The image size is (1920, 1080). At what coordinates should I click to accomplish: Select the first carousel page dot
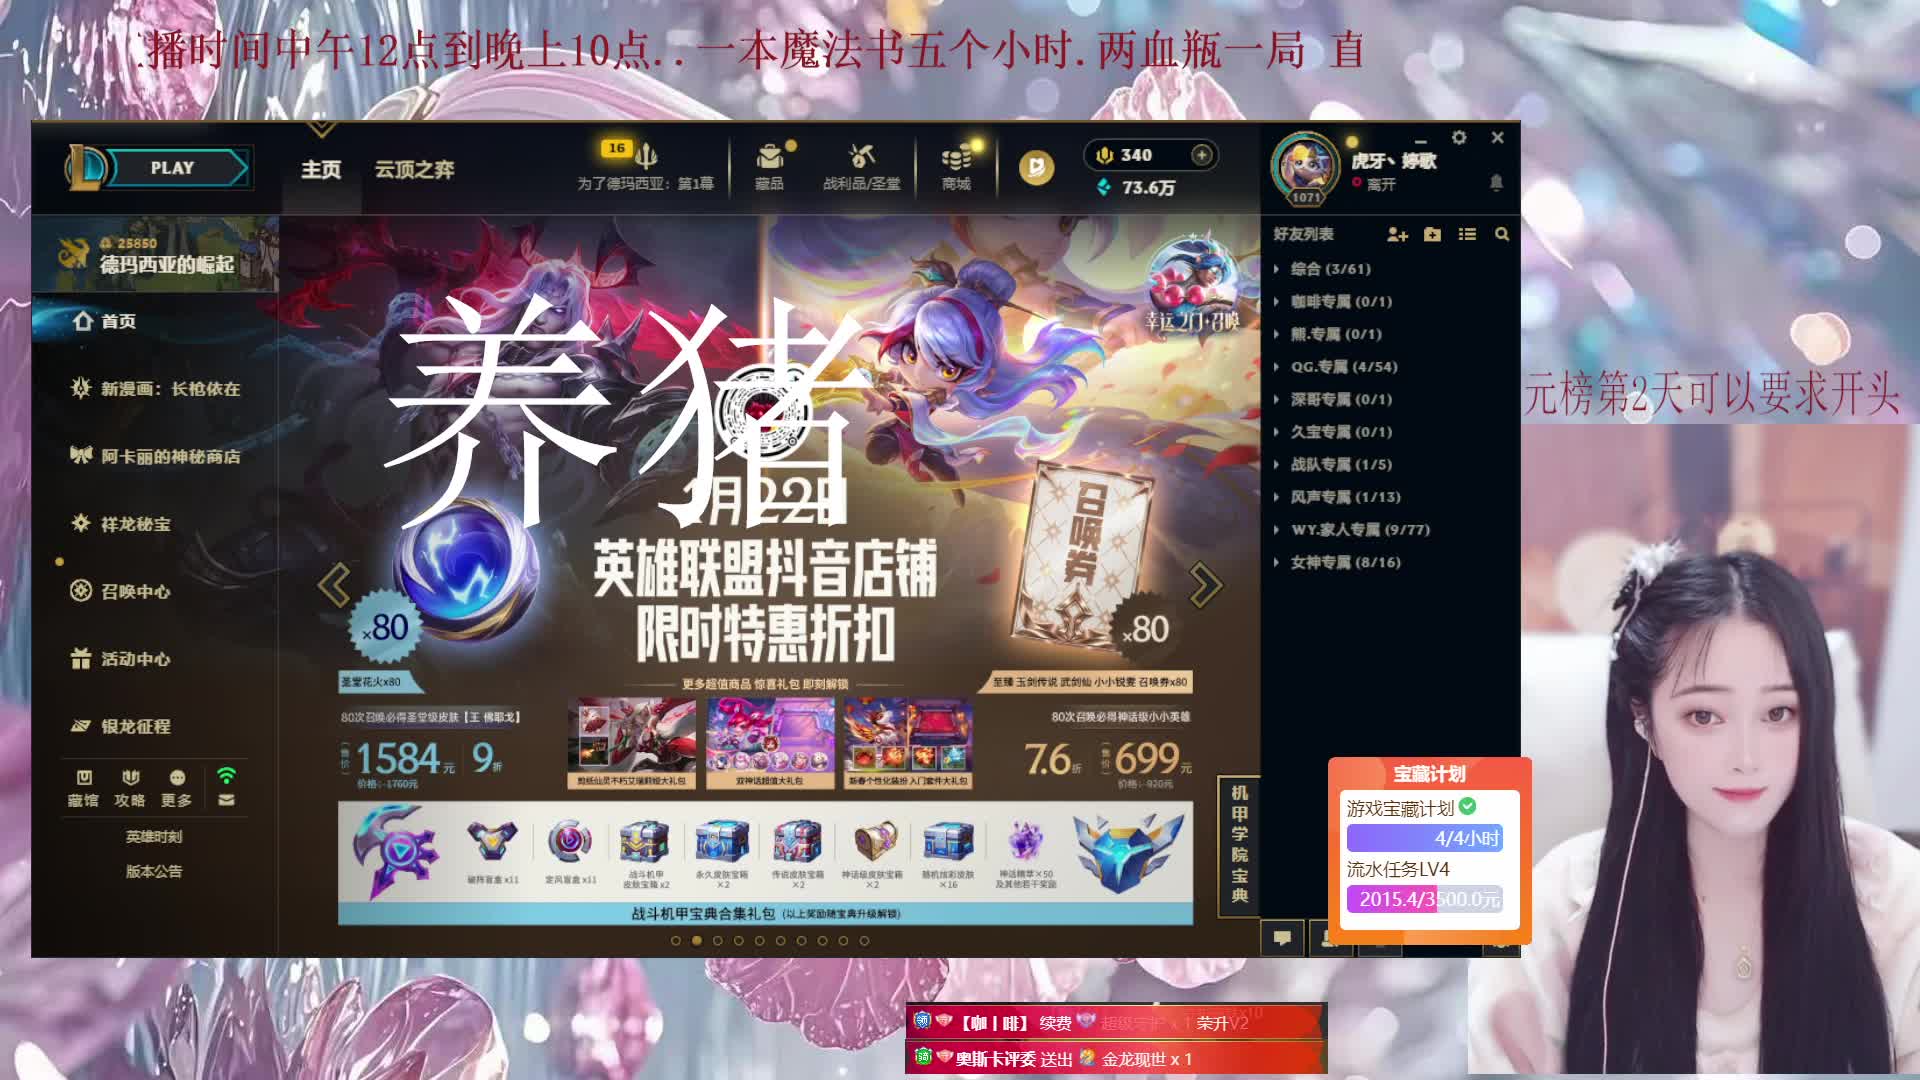pyautogui.click(x=676, y=941)
